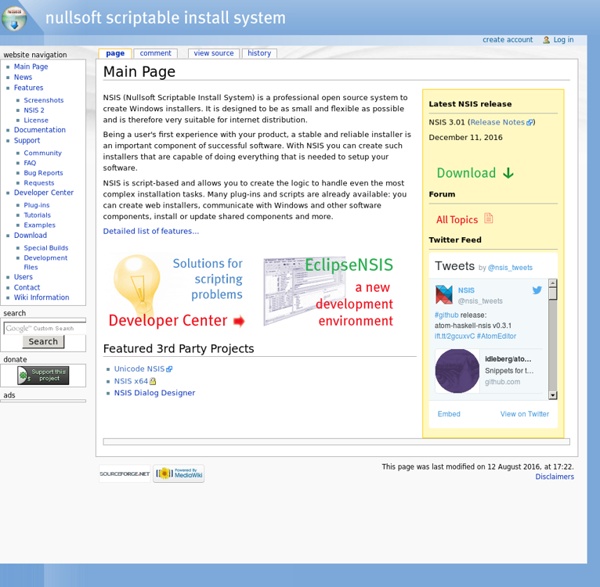
Task: Click the red arrow beside Developer Center
Action: click(x=239, y=321)
